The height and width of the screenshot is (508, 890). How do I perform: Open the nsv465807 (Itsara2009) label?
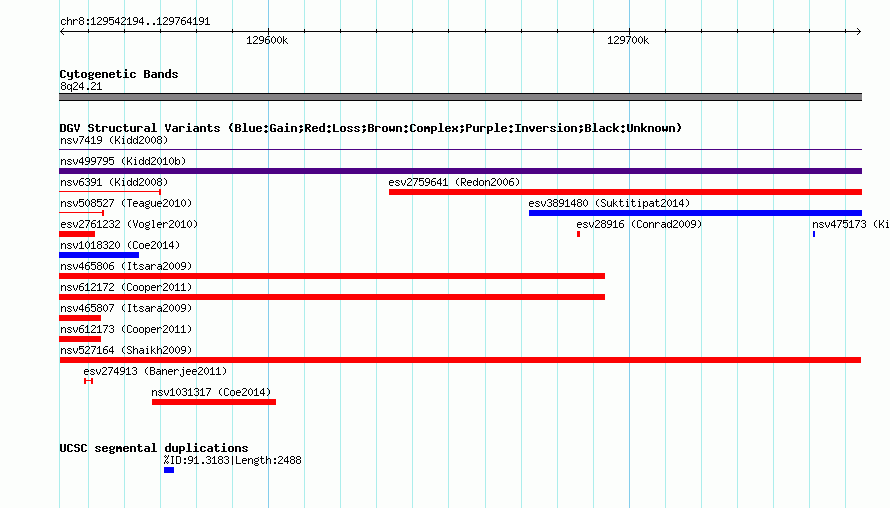[x=126, y=308]
